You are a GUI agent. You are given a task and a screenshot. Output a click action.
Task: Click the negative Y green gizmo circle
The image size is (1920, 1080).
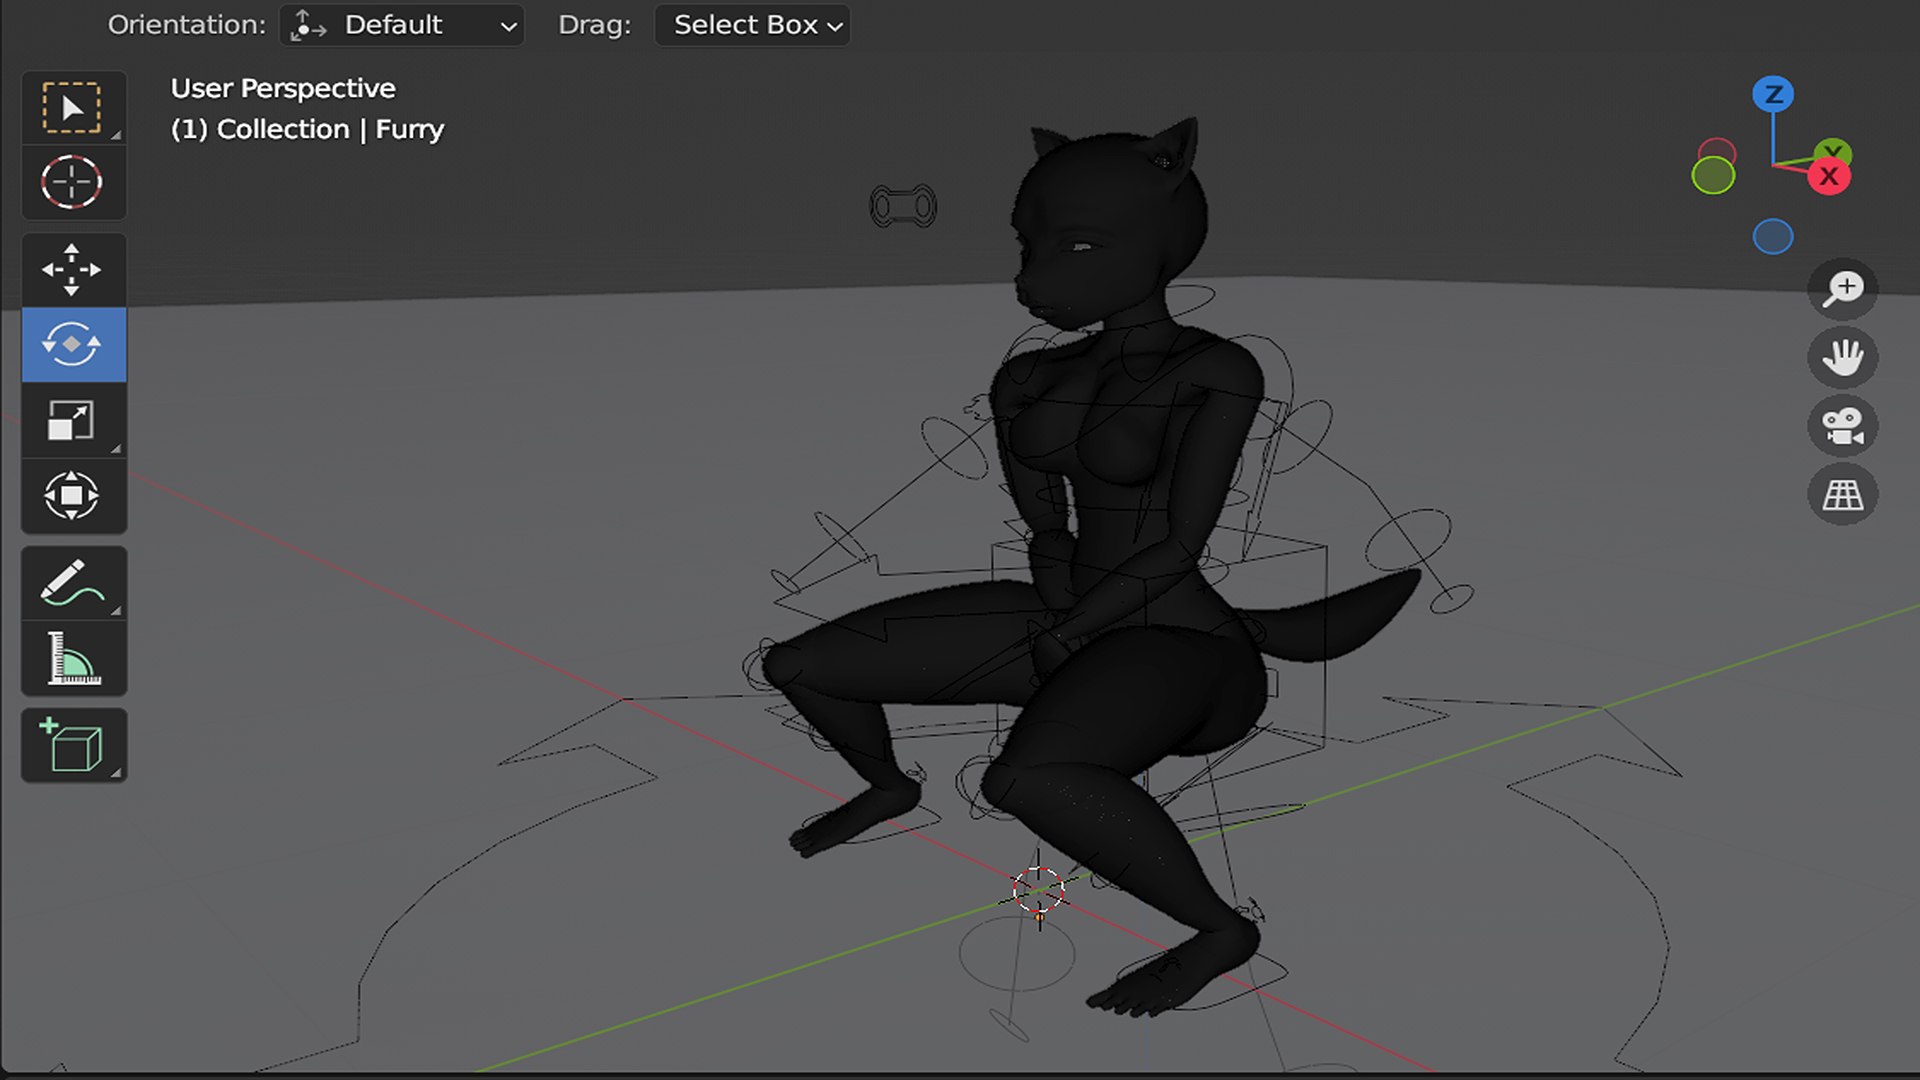(x=1713, y=175)
